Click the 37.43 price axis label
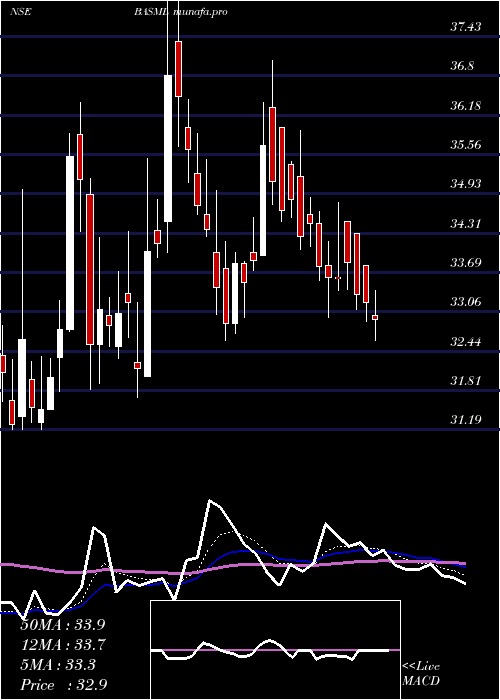The image size is (500, 700). [x=466, y=27]
